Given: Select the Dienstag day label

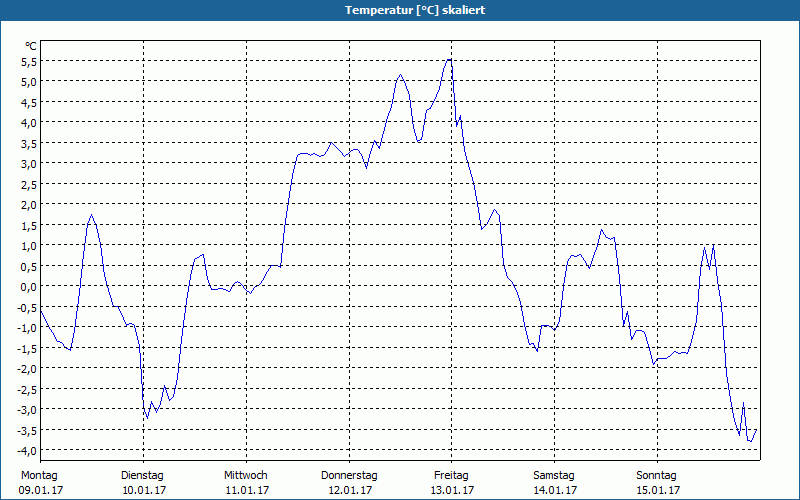Looking at the screenshot, I should pos(142,476).
